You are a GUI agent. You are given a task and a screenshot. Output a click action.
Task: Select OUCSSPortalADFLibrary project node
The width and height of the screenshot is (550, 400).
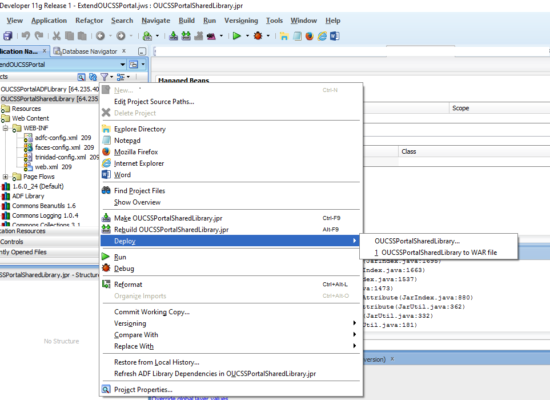(49, 89)
